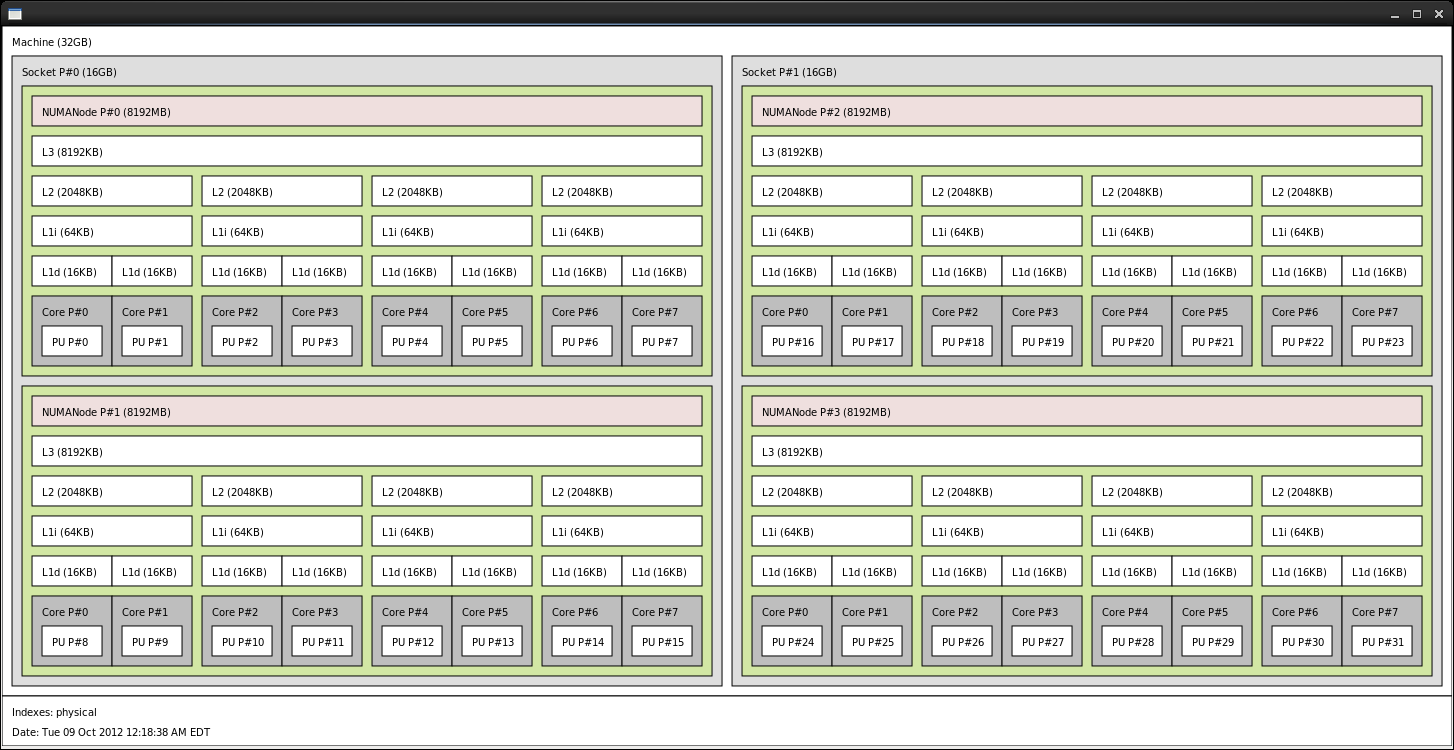Minimize the topology window
1454x750 pixels.
click(1395, 14)
